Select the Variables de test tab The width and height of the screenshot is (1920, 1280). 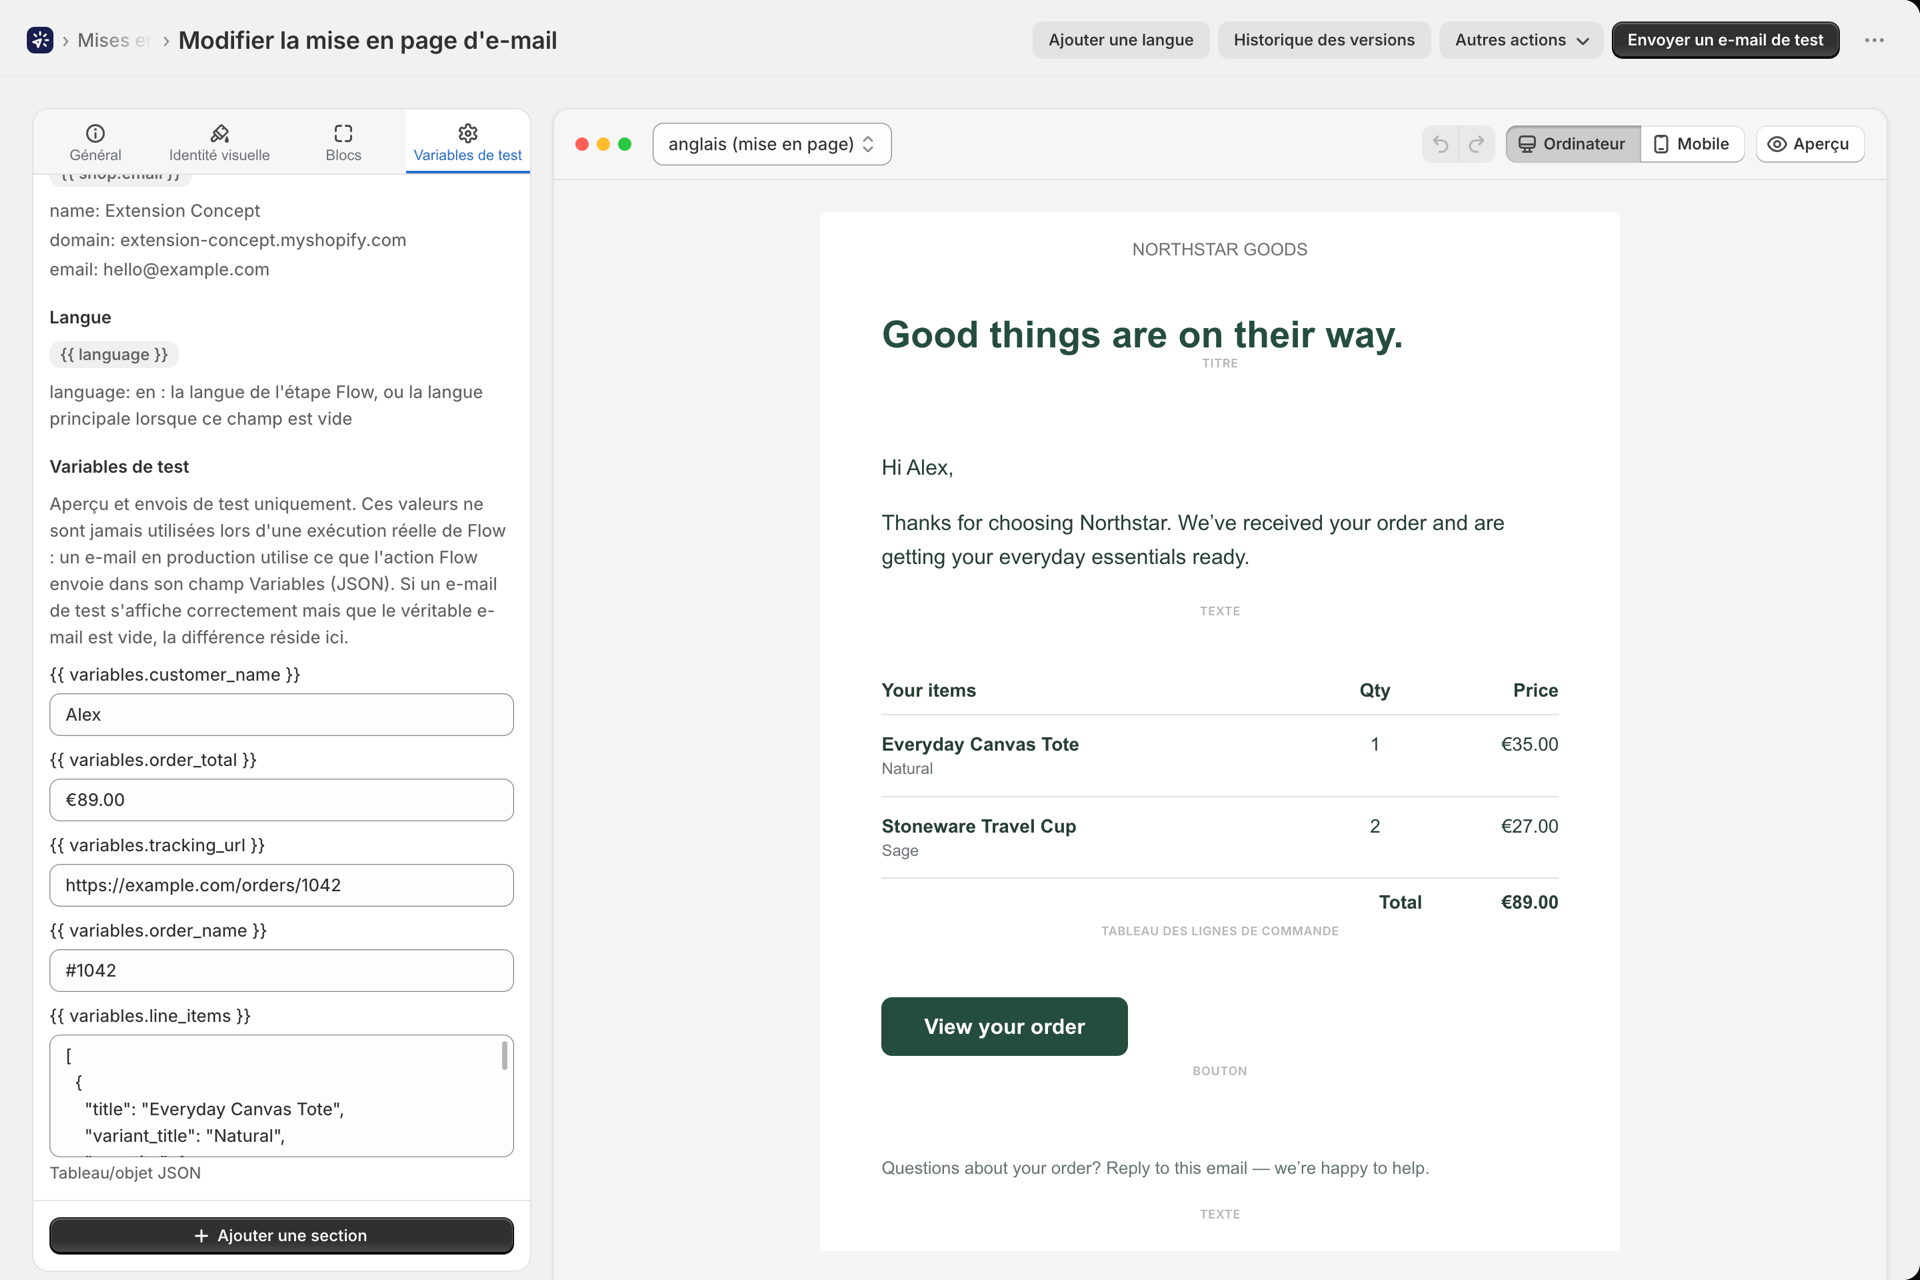(x=467, y=143)
